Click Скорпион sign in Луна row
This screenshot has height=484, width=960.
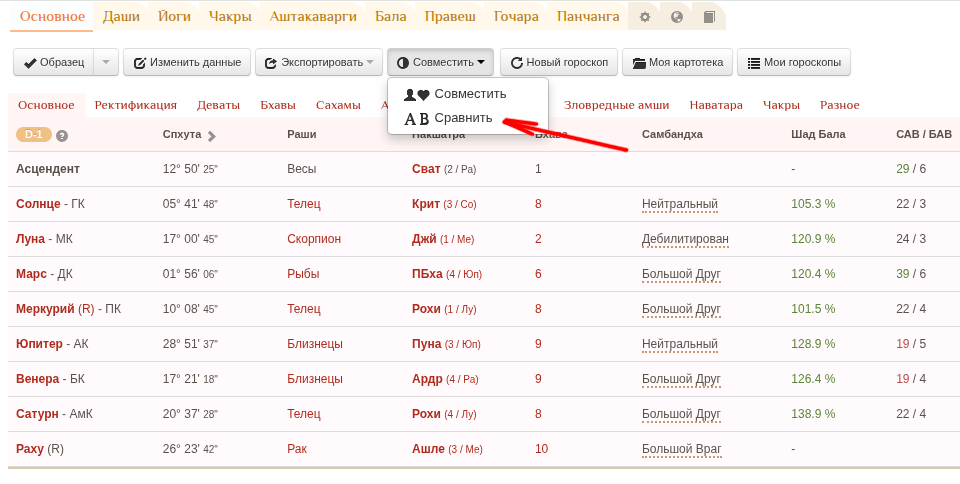click(314, 239)
